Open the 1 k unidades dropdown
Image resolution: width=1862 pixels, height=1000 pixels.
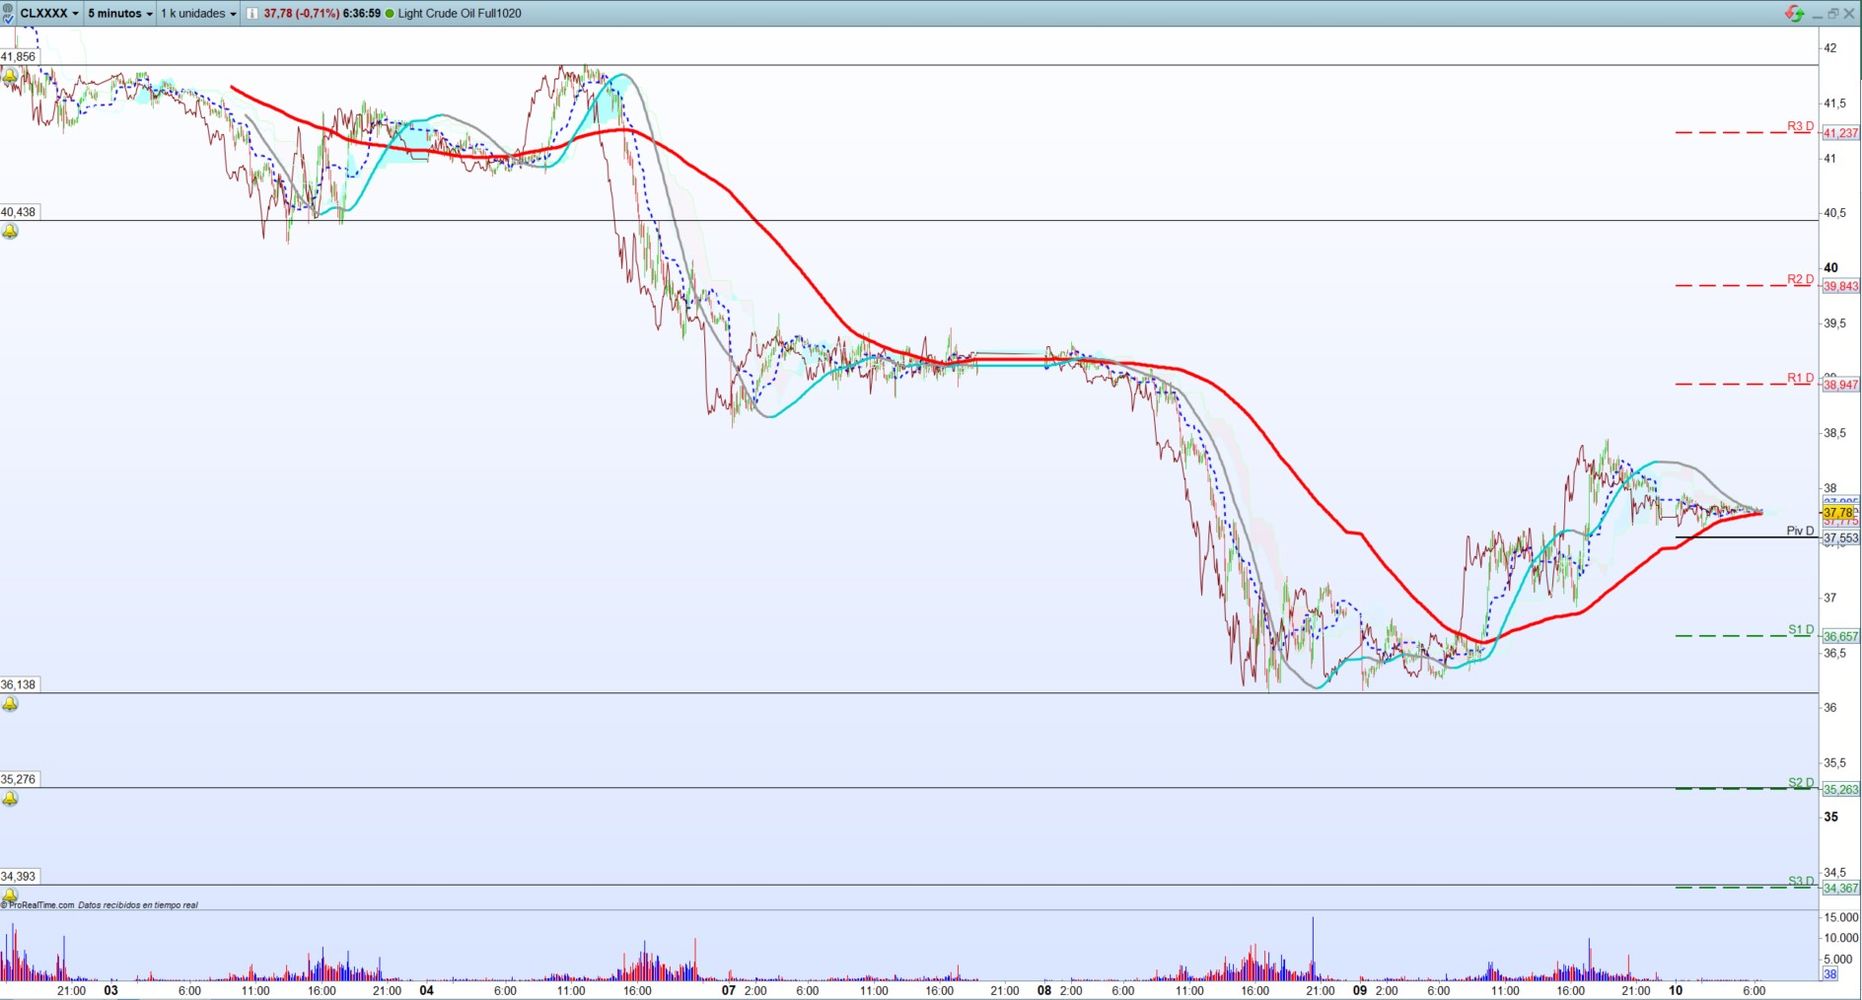pos(198,13)
